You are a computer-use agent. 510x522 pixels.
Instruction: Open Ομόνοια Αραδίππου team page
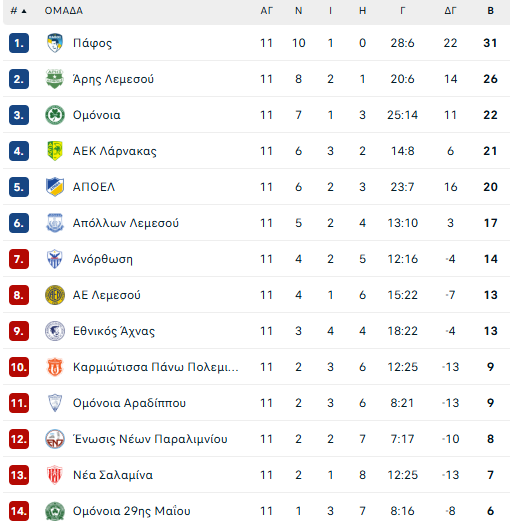pos(129,403)
